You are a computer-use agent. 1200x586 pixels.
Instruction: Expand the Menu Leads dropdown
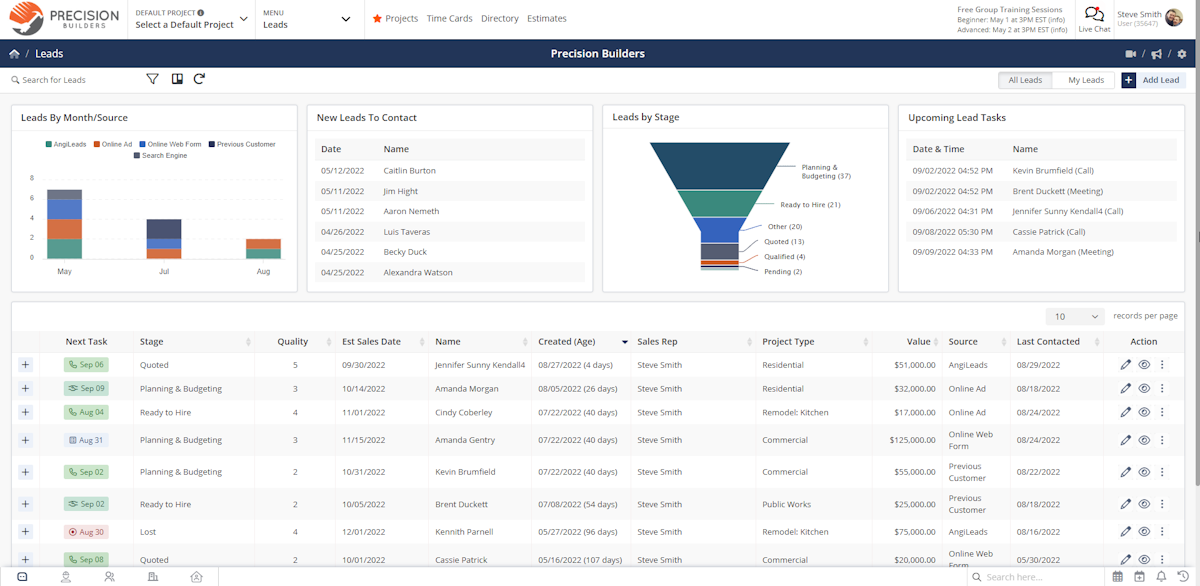tap(306, 19)
